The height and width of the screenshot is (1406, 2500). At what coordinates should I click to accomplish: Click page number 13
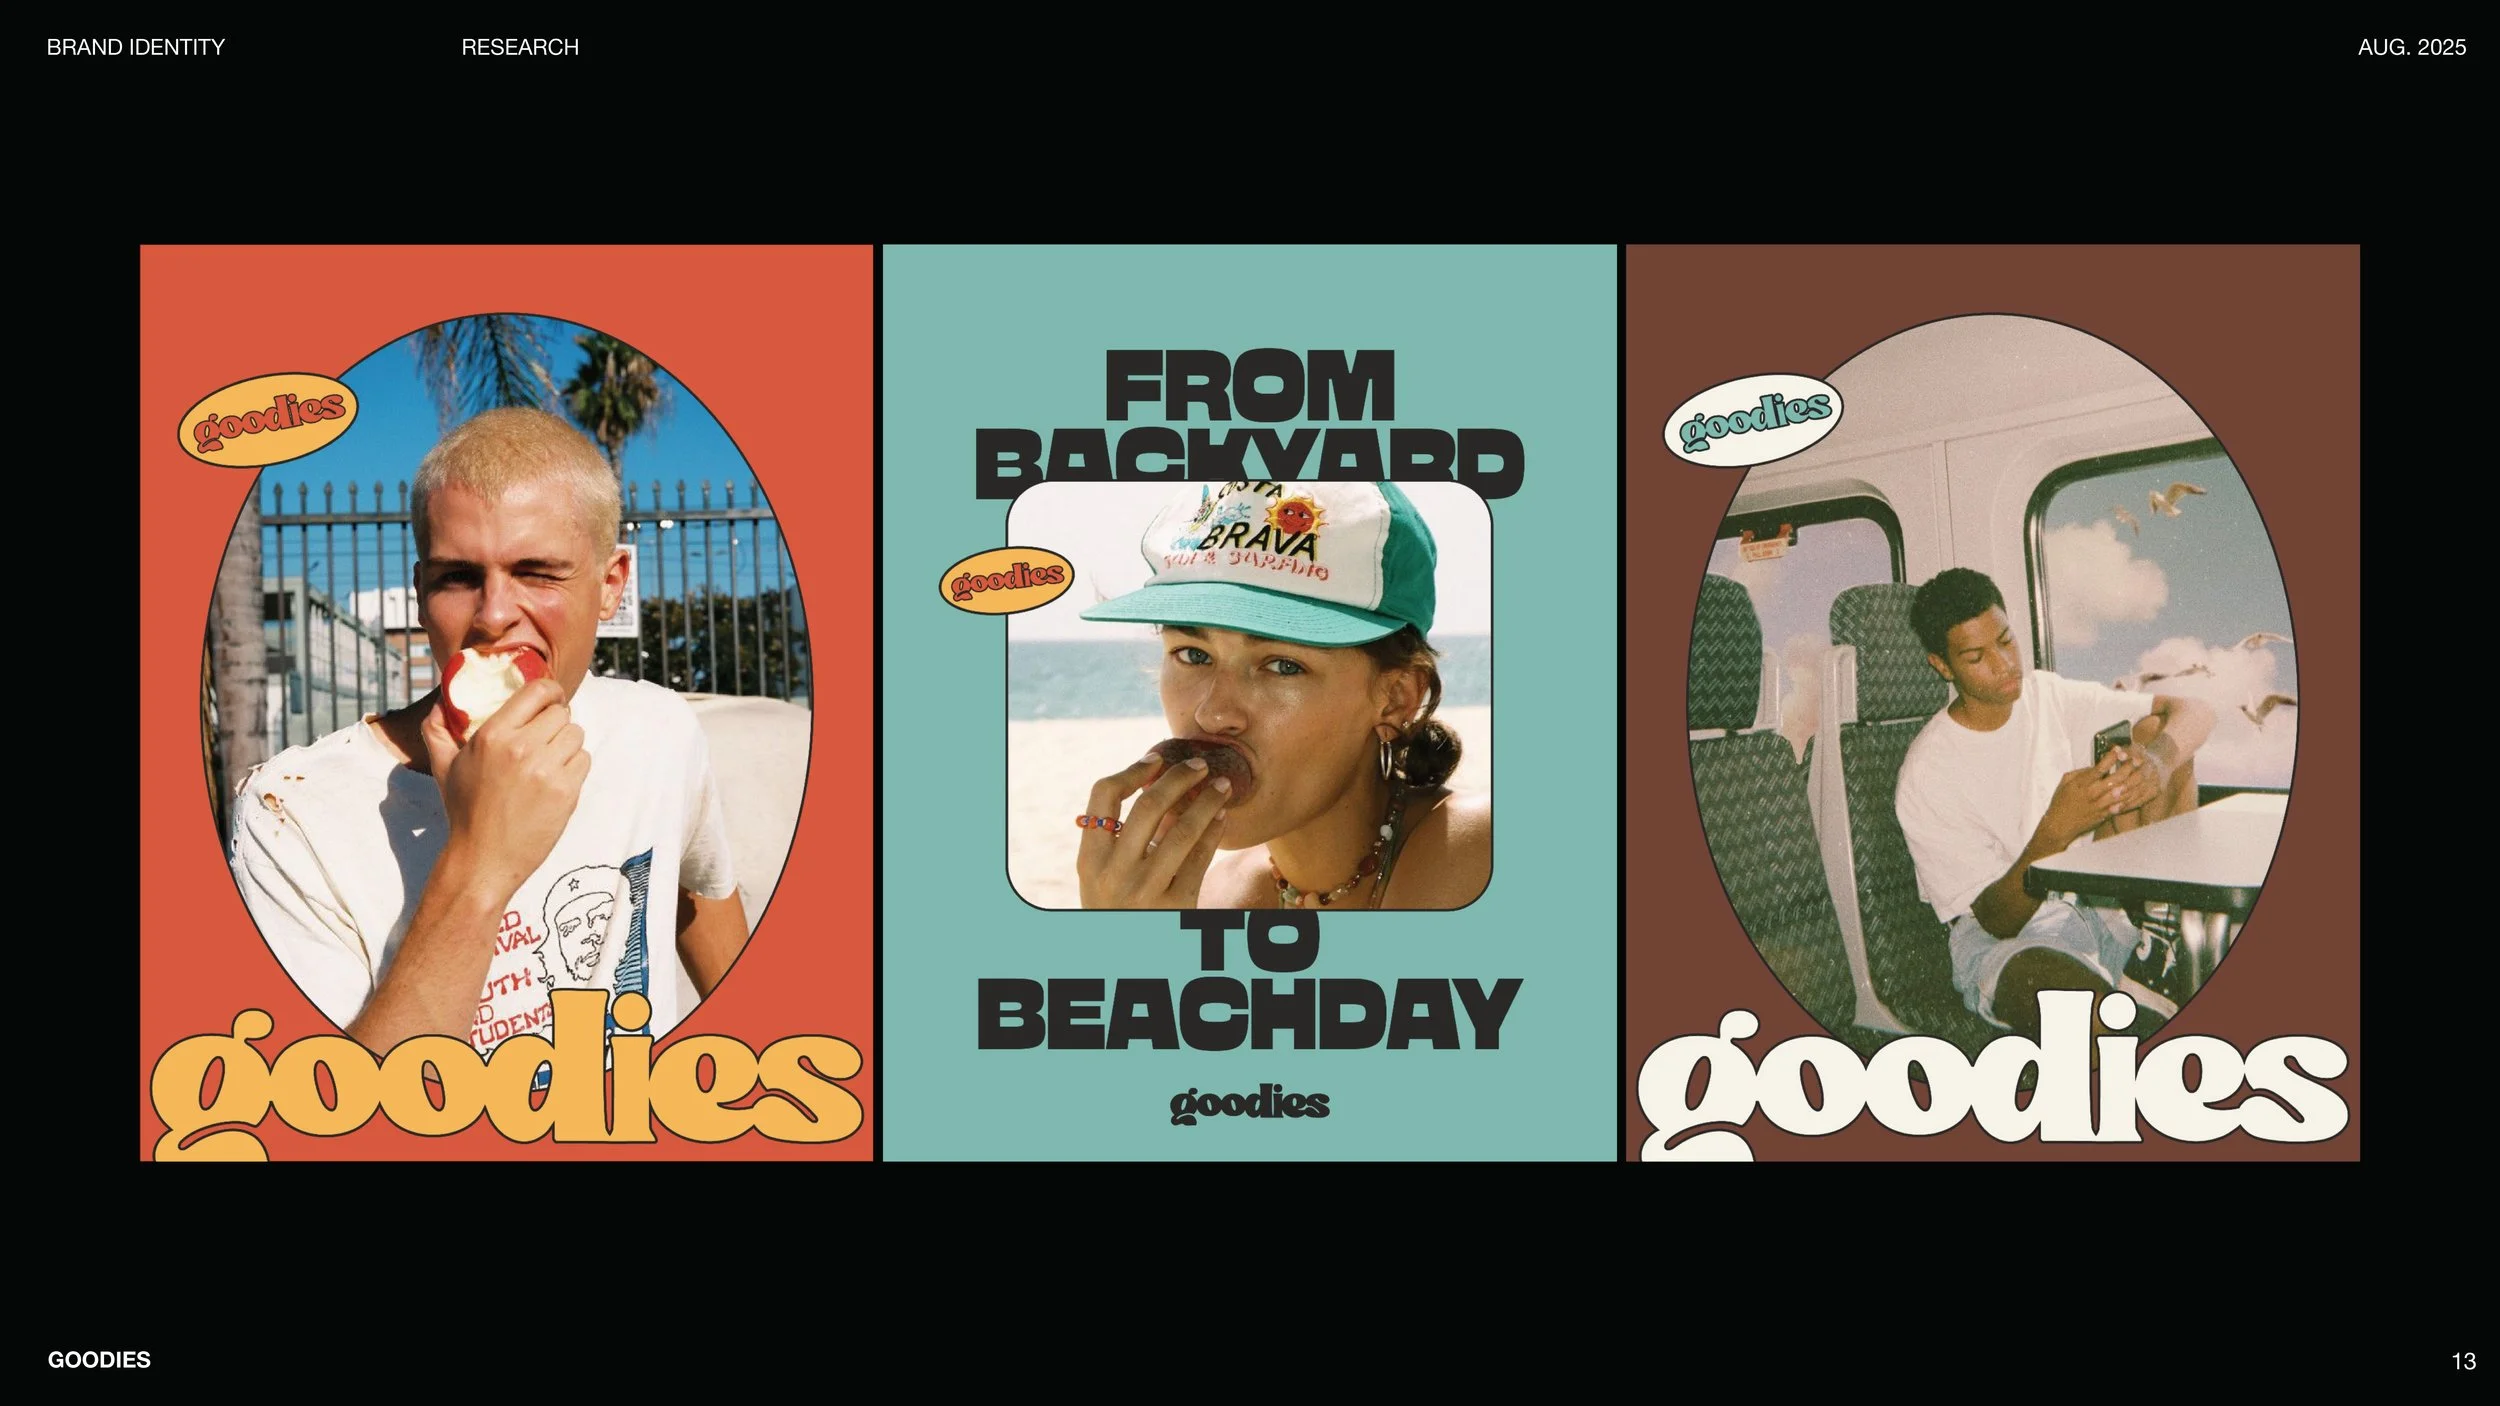(x=2463, y=1361)
